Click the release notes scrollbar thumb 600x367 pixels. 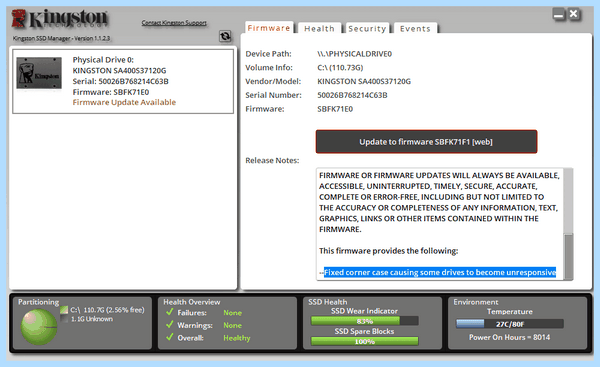tap(569, 256)
